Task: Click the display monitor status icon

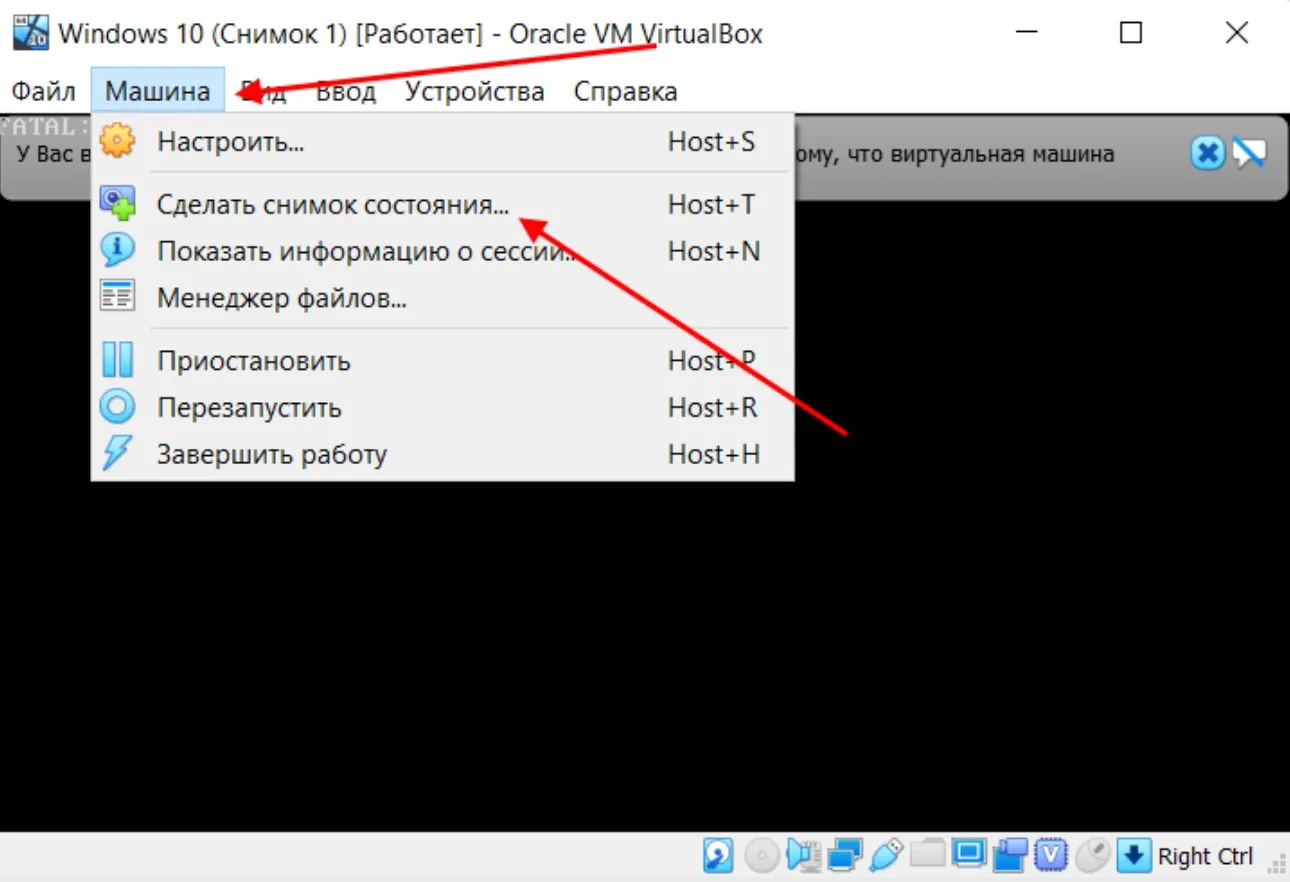Action: click(x=969, y=855)
